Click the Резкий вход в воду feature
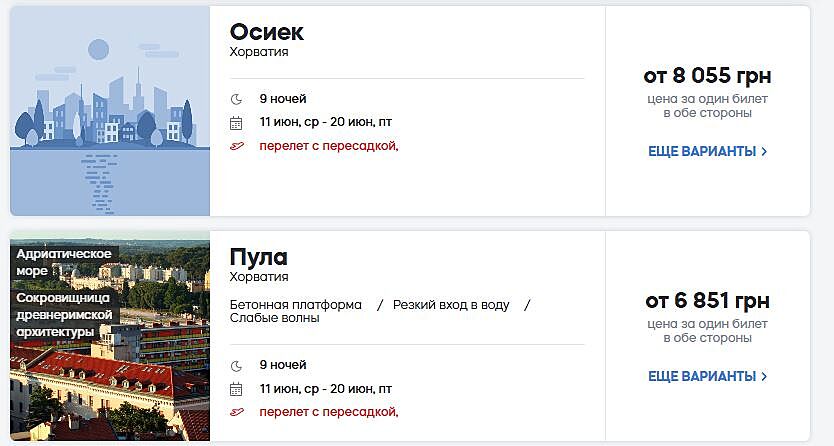This screenshot has width=834, height=446. 451,305
